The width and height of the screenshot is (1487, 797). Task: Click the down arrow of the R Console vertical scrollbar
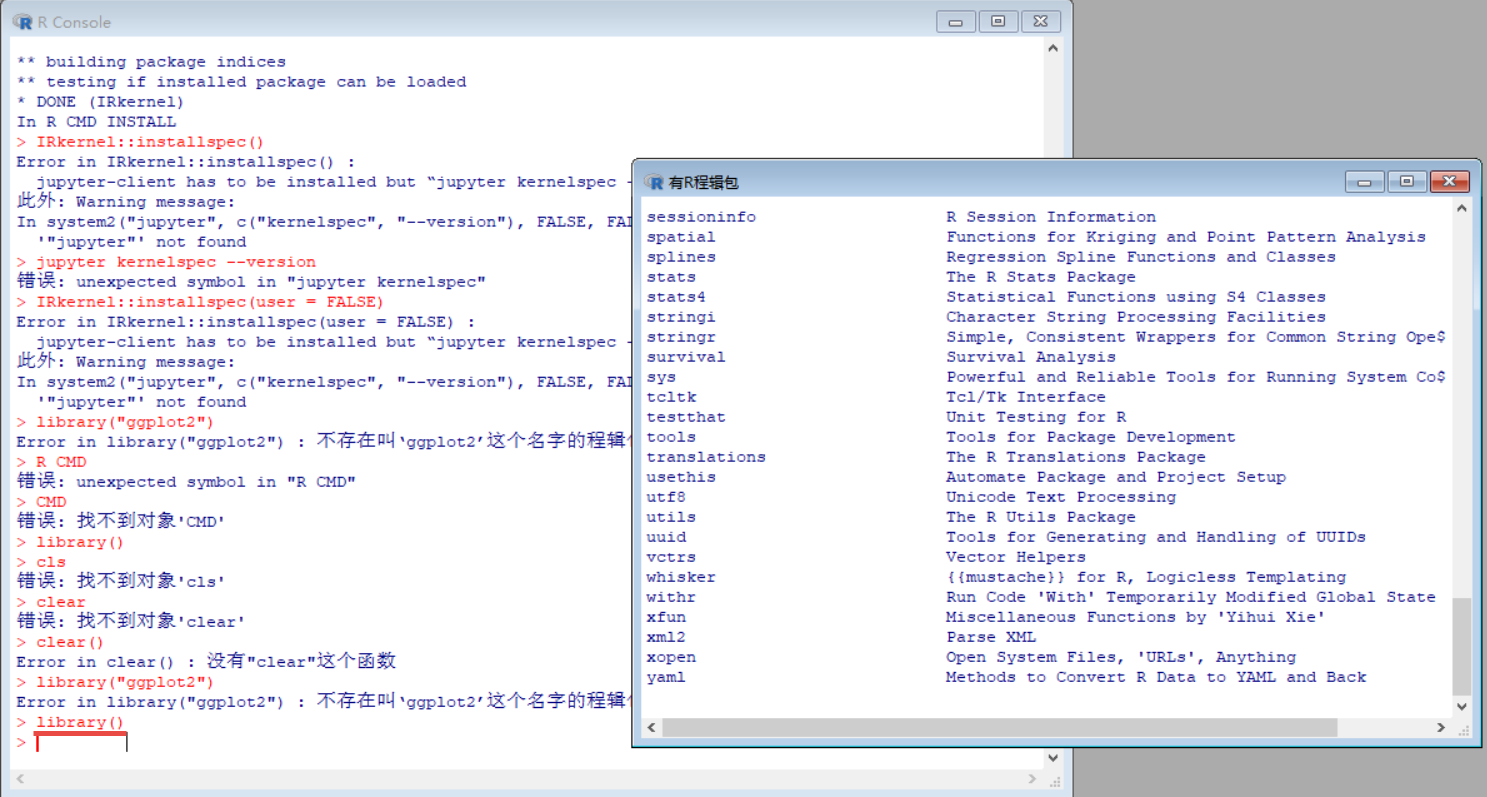1053,759
